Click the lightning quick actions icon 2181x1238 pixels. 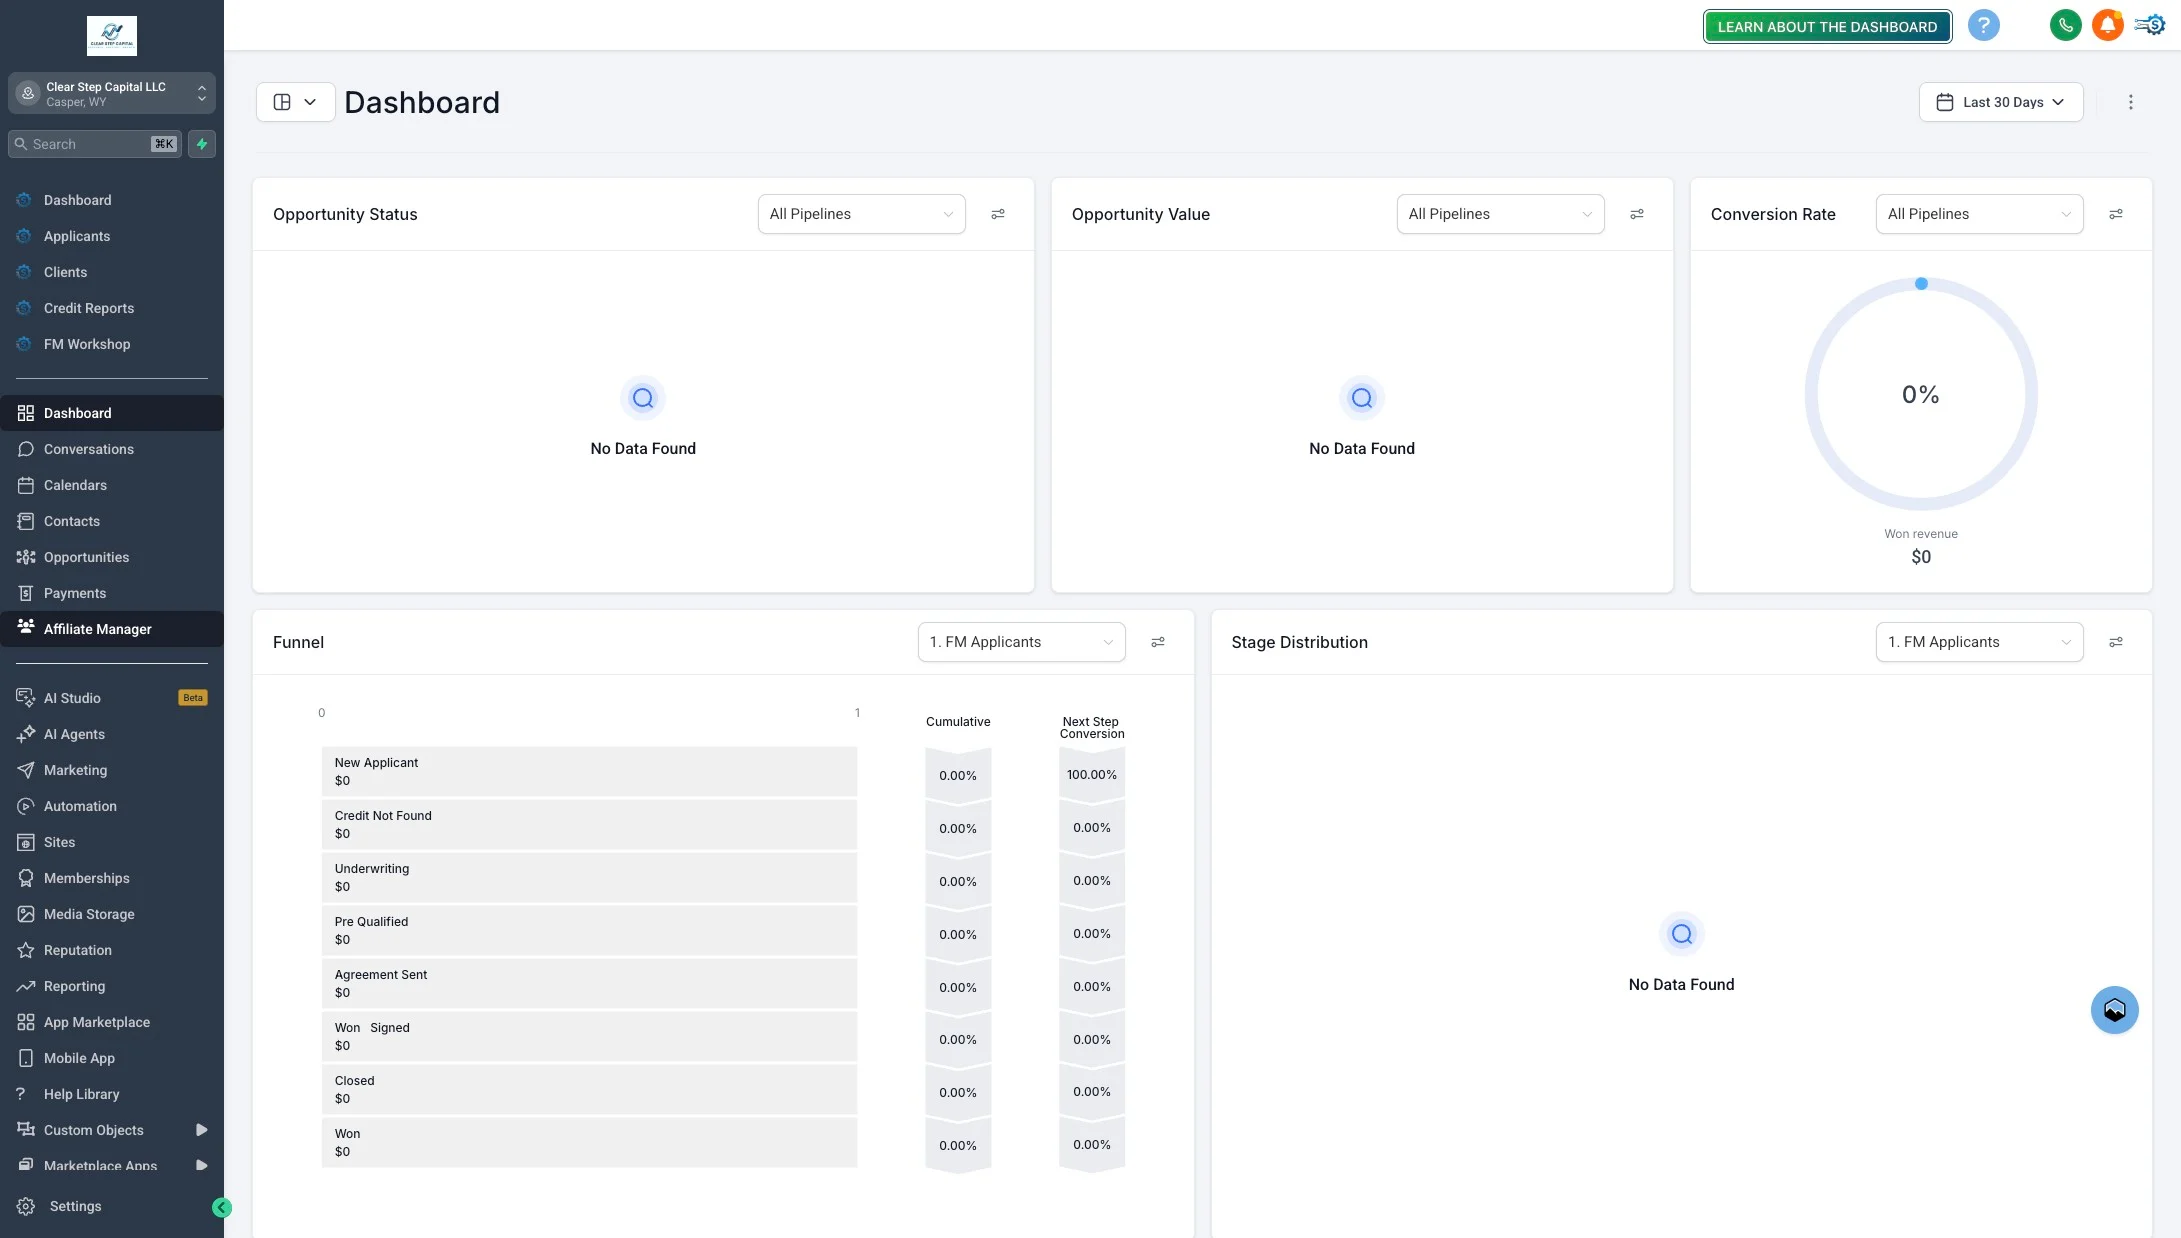pyautogui.click(x=202, y=144)
